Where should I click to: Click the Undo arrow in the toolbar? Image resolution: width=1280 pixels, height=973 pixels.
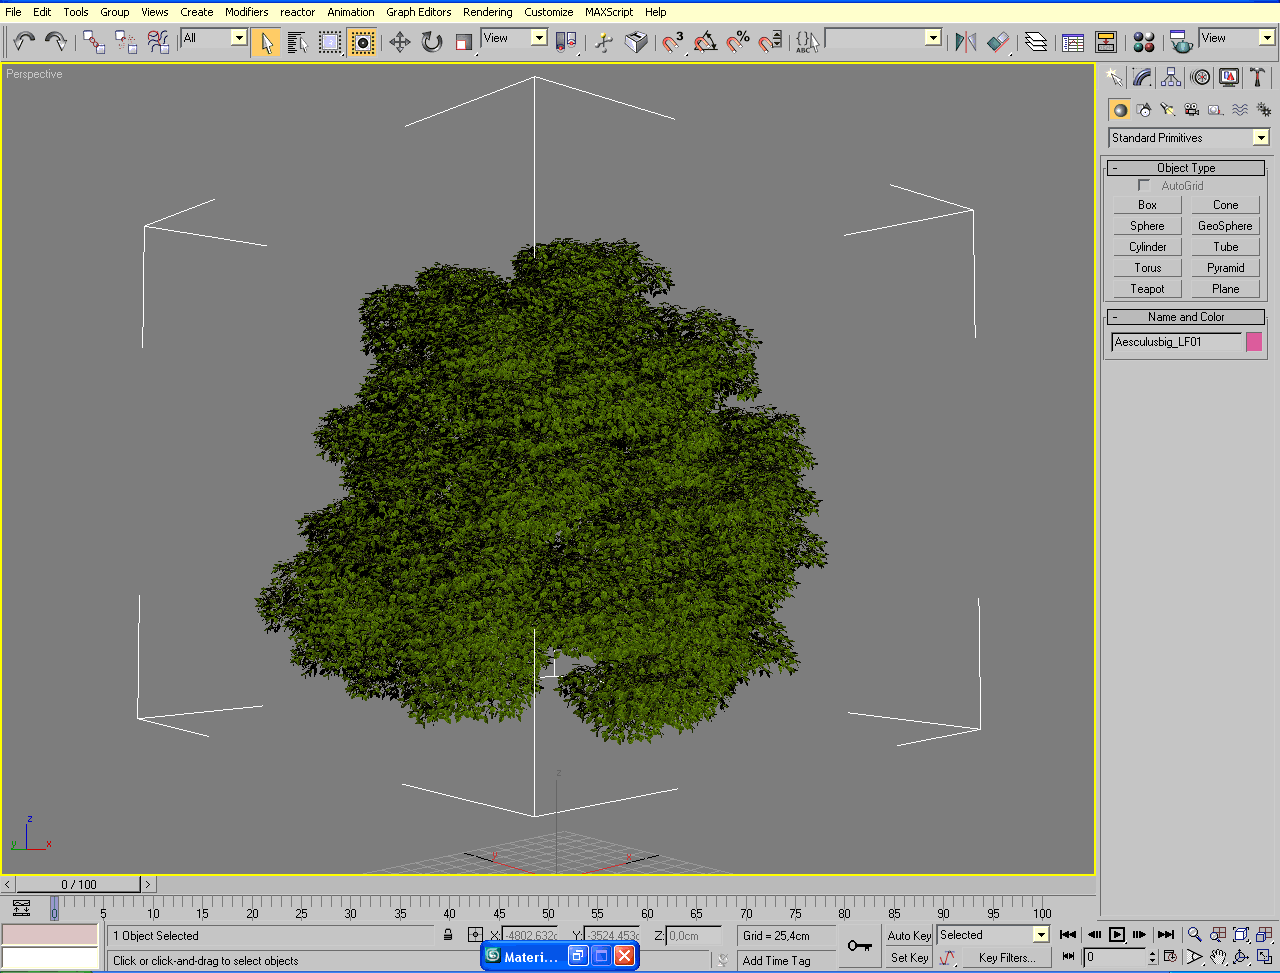[24, 41]
